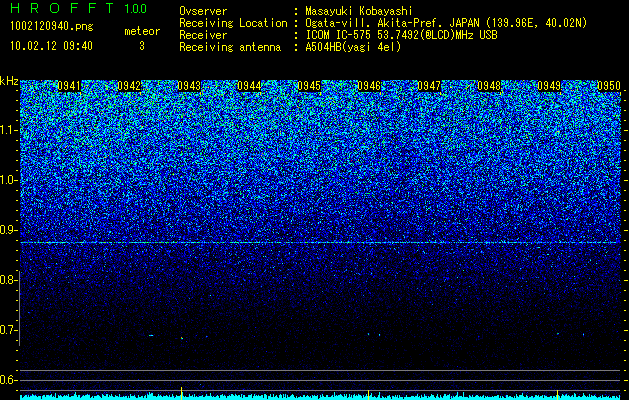Click the 0.9 frequency axis label
Image resolution: width=629 pixels, height=400 pixels.
8,230
